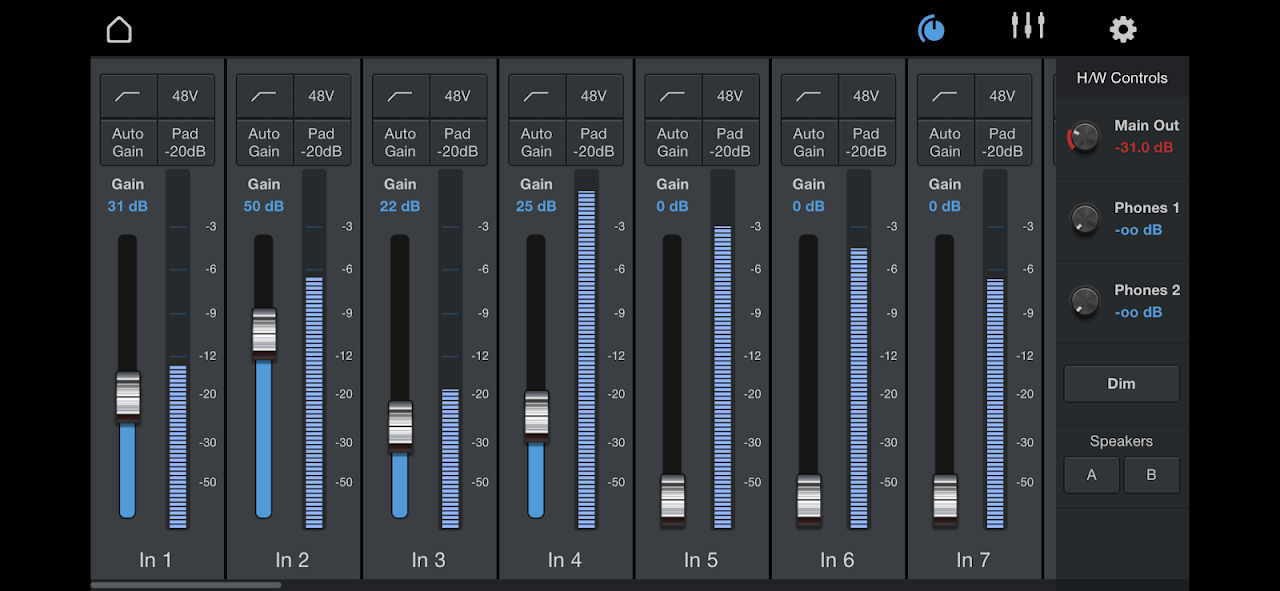Screen dimensions: 1280x591
Task: Start Auto Gain on In 7
Action: [944, 142]
